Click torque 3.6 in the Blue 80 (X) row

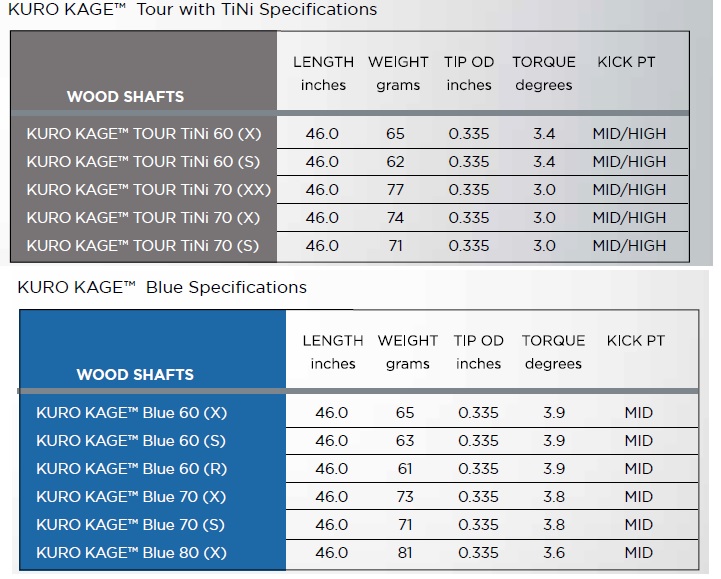pyautogui.click(x=554, y=553)
